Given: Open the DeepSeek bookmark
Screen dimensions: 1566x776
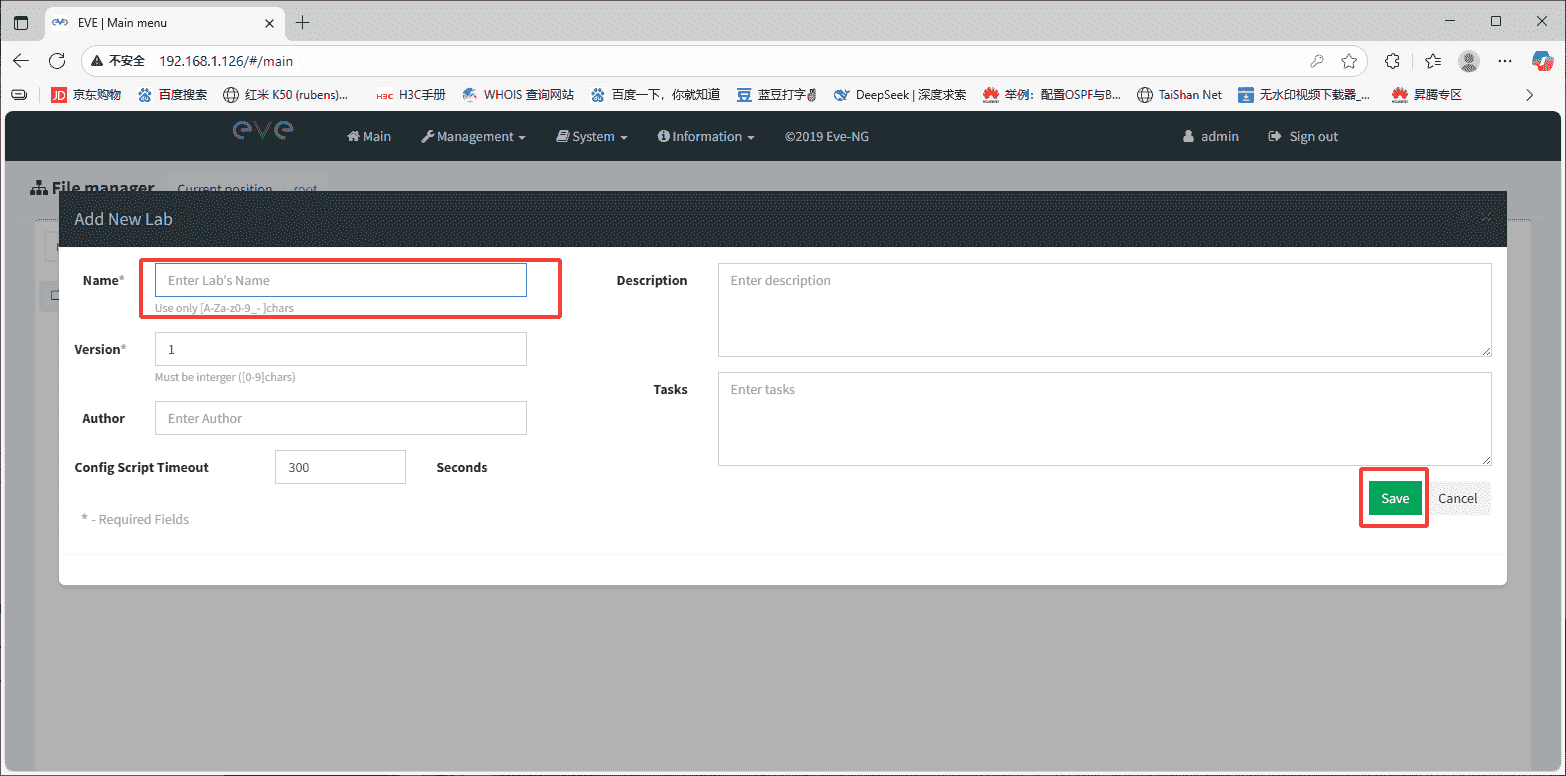Looking at the screenshot, I should click(900, 95).
